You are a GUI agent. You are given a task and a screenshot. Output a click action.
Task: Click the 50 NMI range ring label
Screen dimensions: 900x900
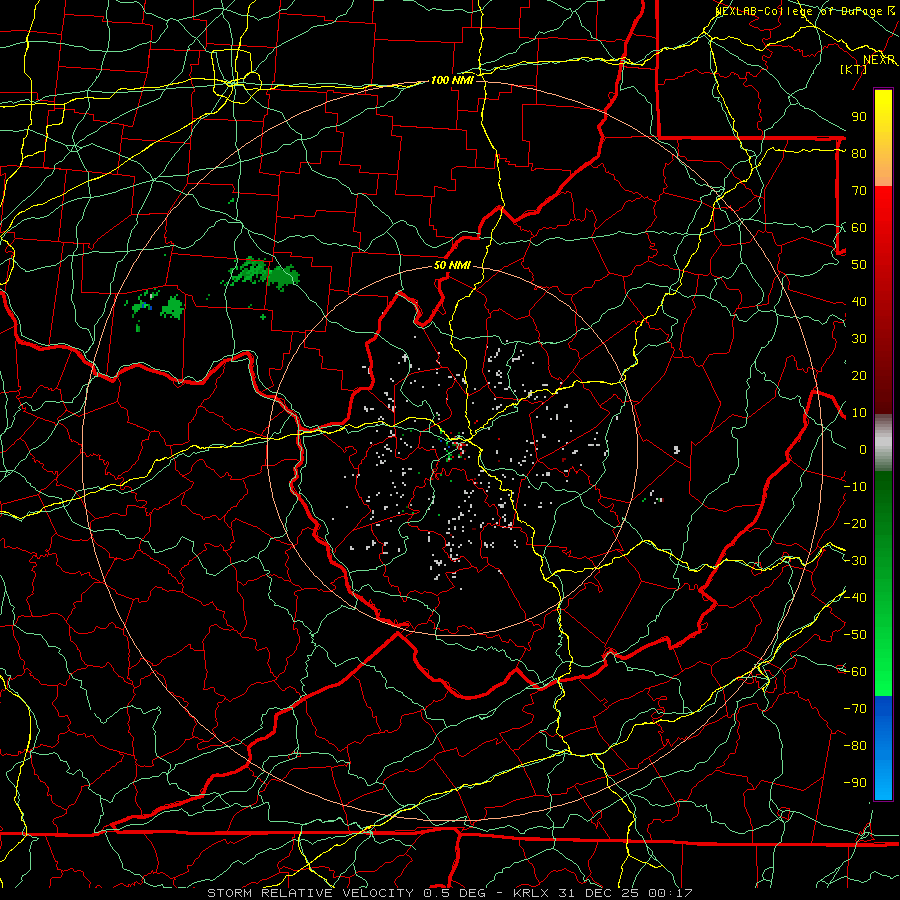[452, 265]
